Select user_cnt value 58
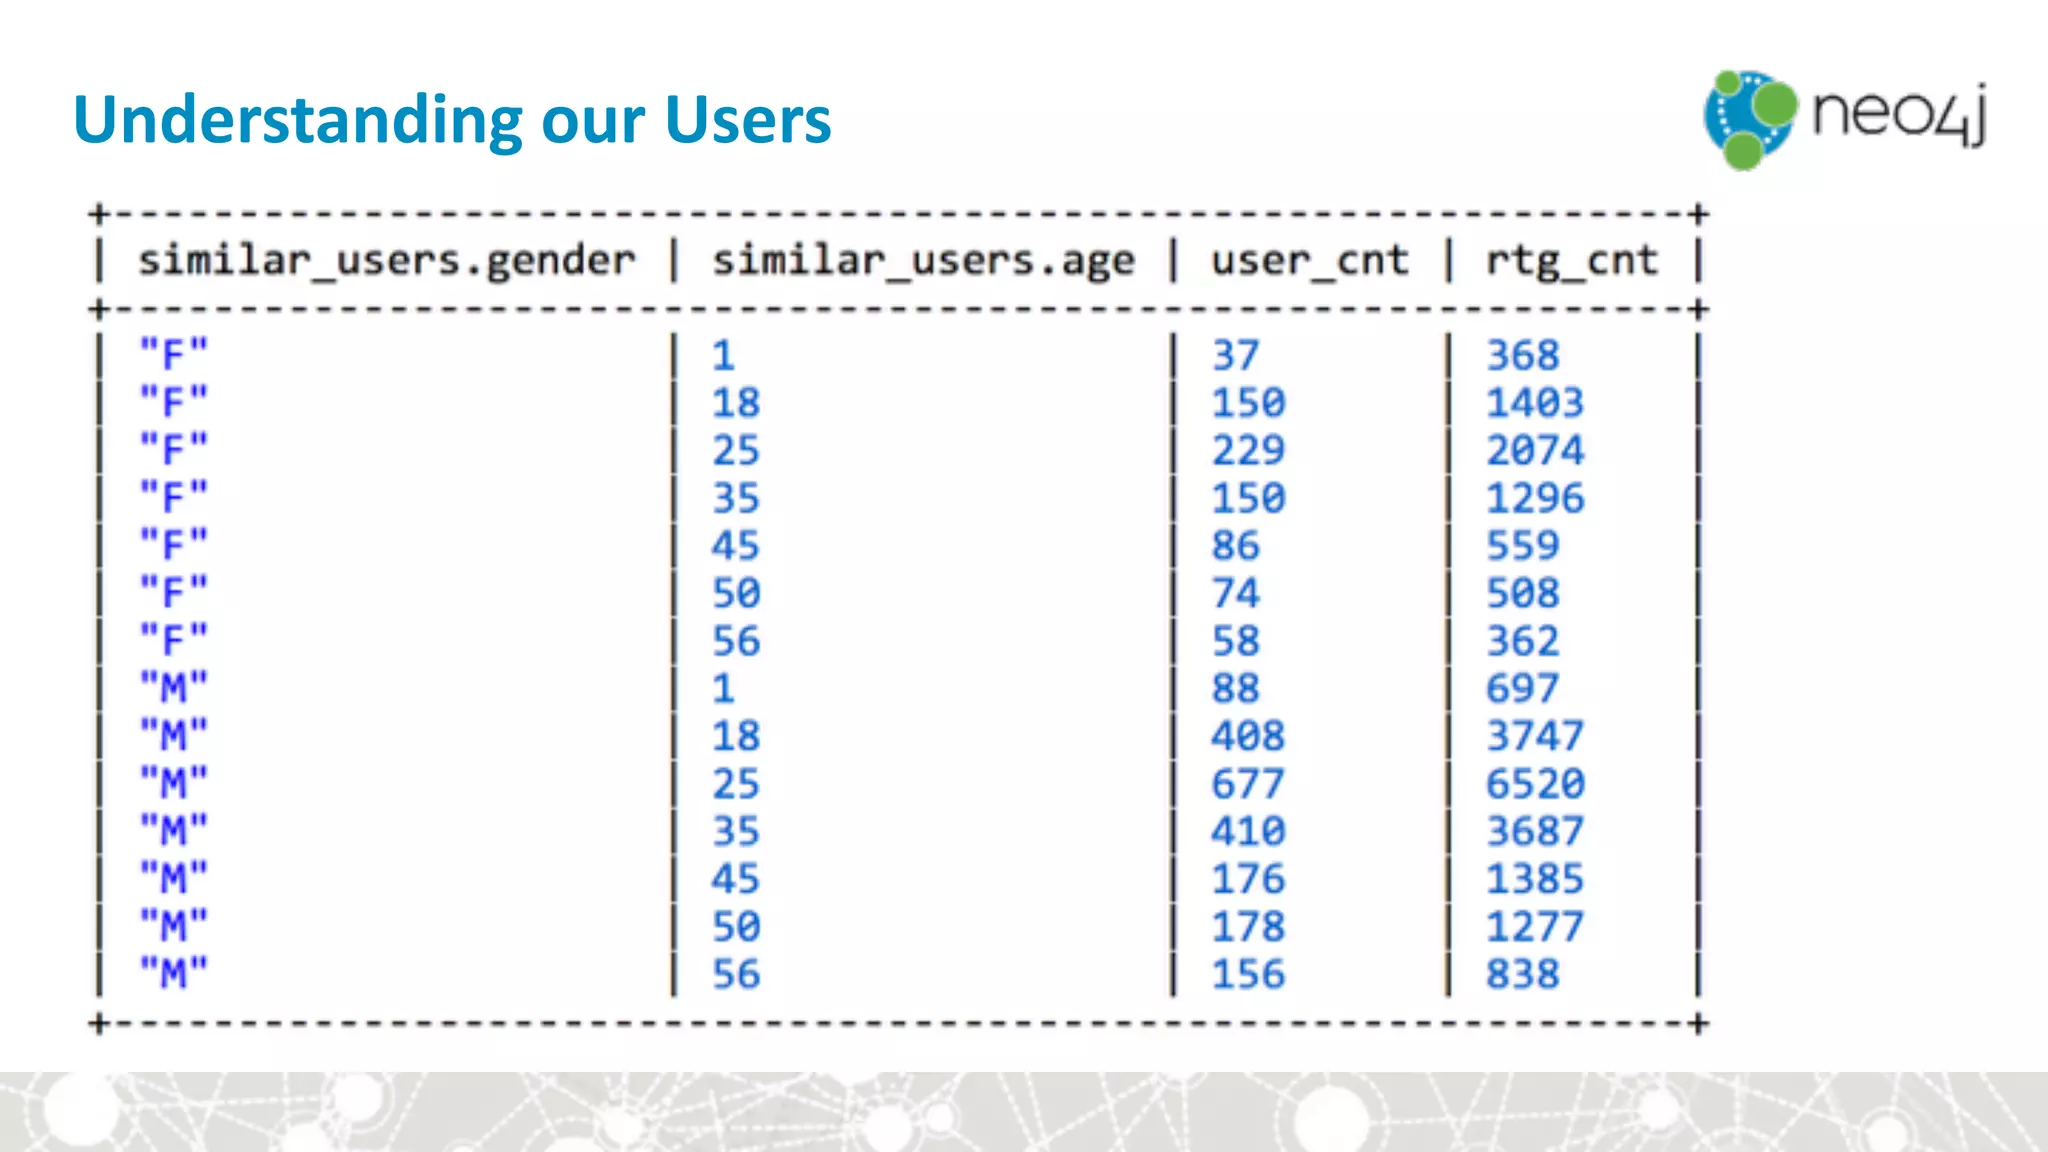The width and height of the screenshot is (2048, 1152). (1236, 641)
